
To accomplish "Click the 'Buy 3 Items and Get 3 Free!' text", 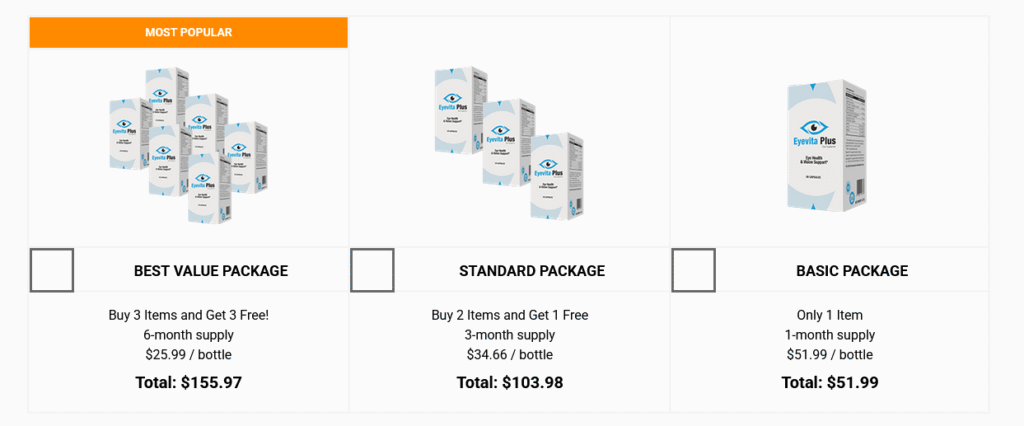I will (x=189, y=315).
